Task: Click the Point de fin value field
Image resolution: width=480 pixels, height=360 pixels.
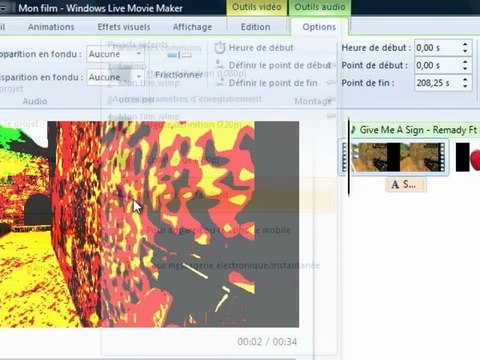Action: [437, 83]
